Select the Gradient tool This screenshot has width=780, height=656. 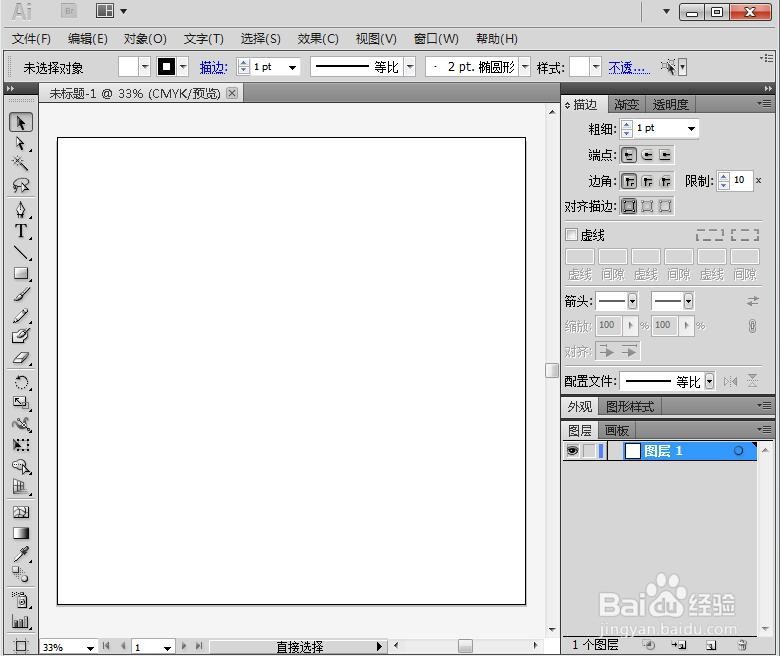(x=20, y=533)
